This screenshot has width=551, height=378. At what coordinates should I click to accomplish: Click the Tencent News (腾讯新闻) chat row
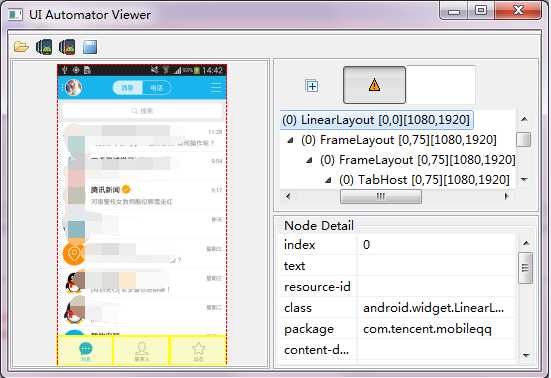pyautogui.click(x=142, y=195)
